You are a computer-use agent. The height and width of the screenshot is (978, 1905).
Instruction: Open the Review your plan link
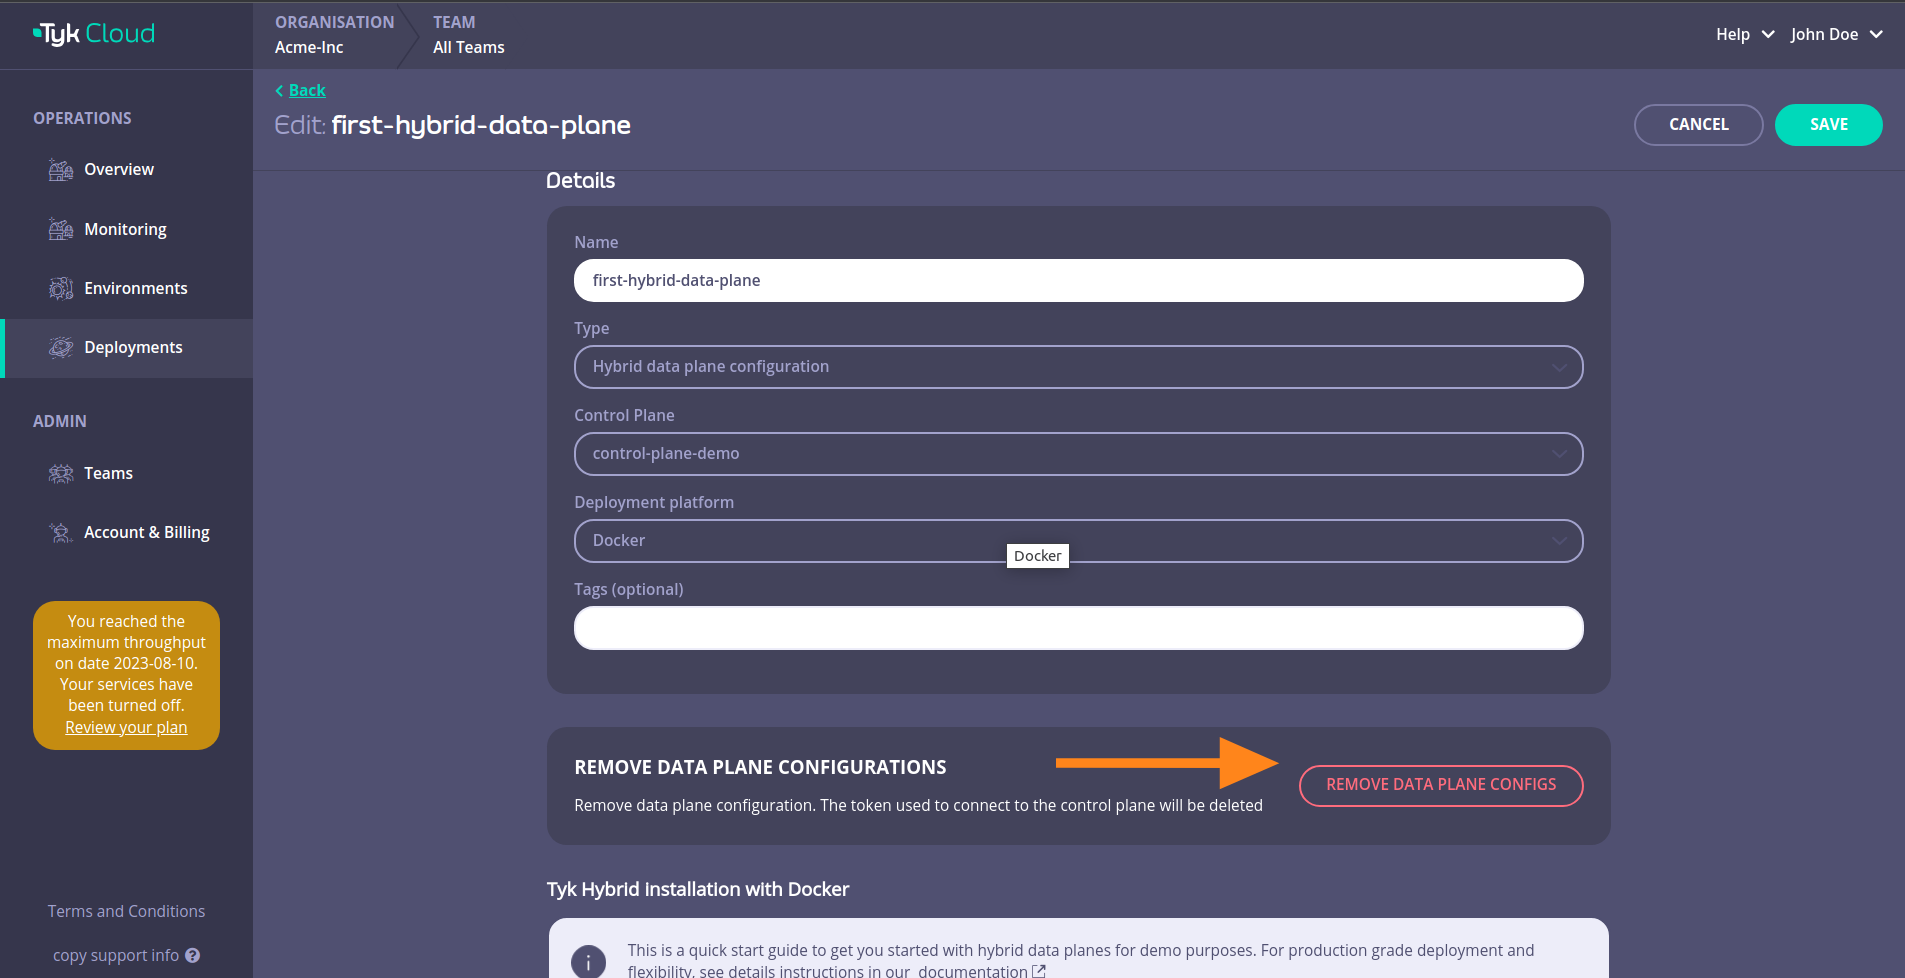coord(125,727)
